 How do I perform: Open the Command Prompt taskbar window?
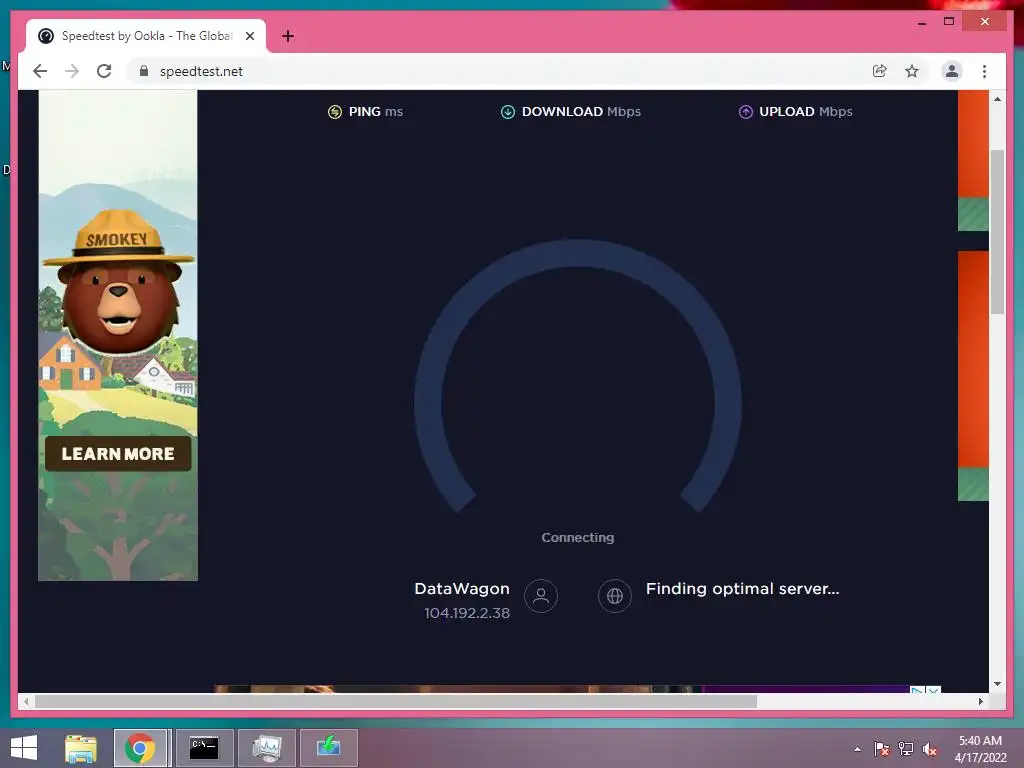[204, 748]
